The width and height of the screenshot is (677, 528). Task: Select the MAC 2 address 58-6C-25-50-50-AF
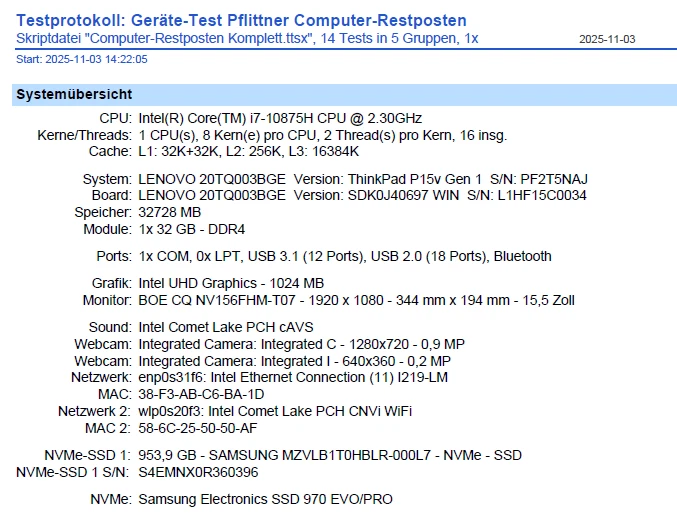point(198,428)
